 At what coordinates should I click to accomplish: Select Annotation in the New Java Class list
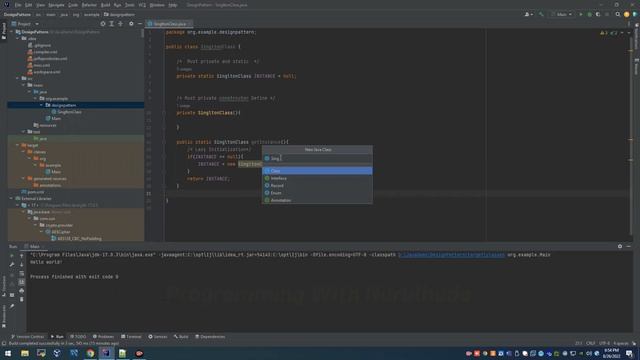317,200
